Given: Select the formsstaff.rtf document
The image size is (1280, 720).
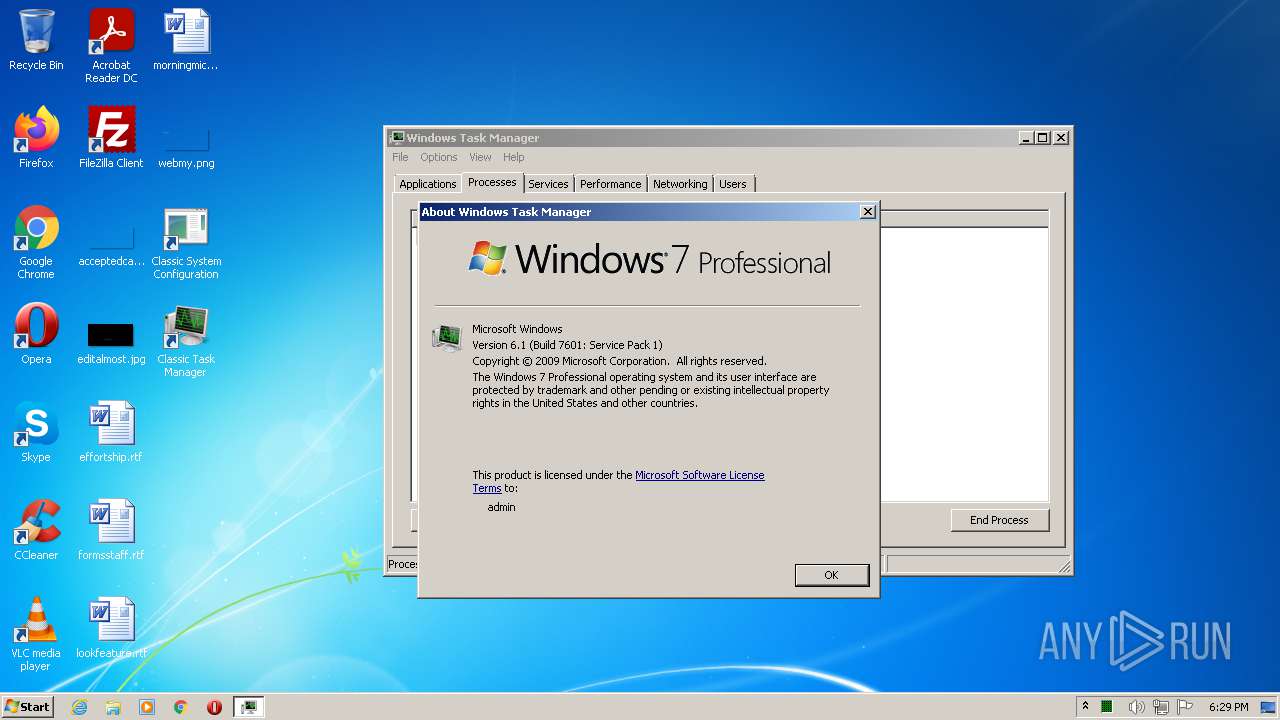Looking at the screenshot, I should tap(111, 530).
